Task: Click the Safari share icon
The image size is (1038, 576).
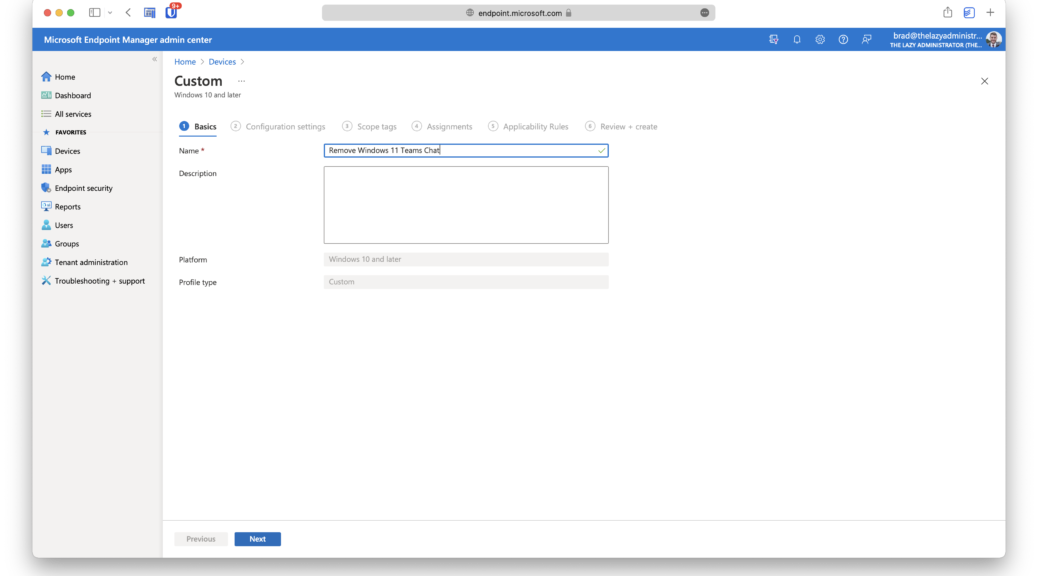Action: pos(948,13)
